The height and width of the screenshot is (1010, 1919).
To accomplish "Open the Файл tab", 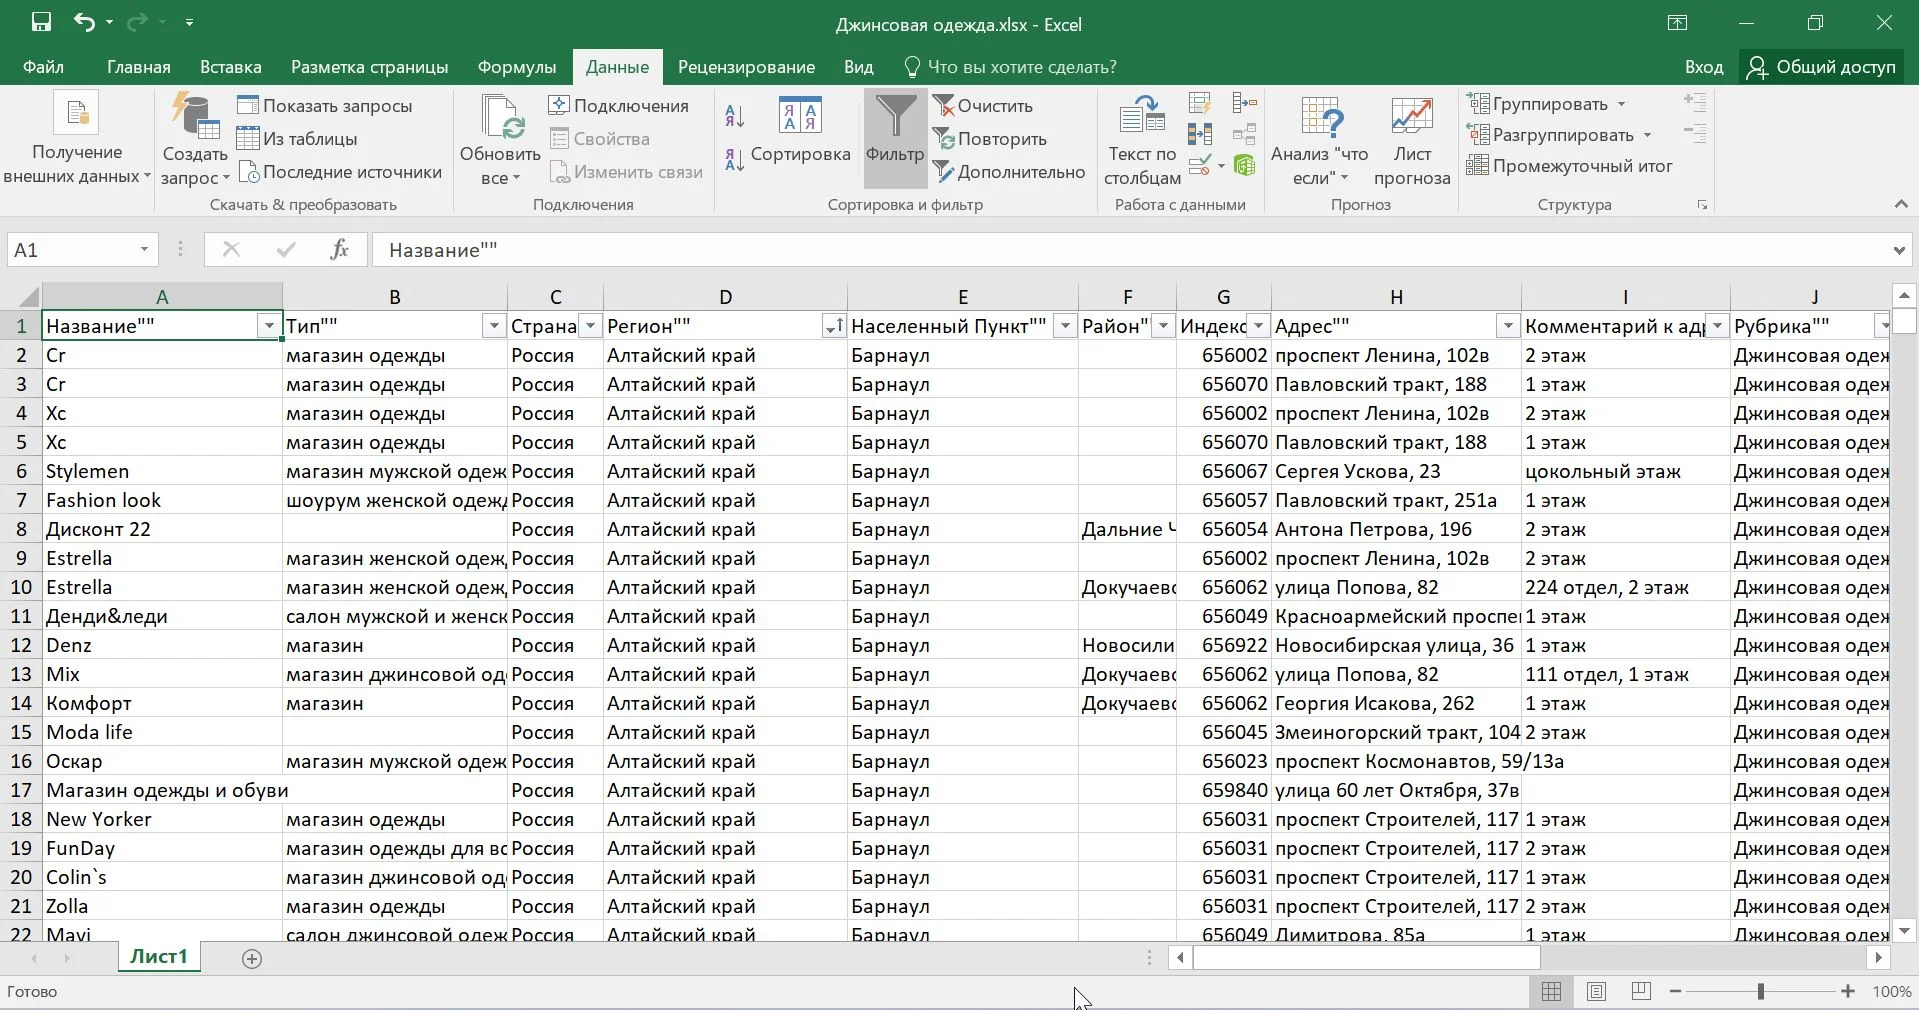I will pyautogui.click(x=43, y=67).
